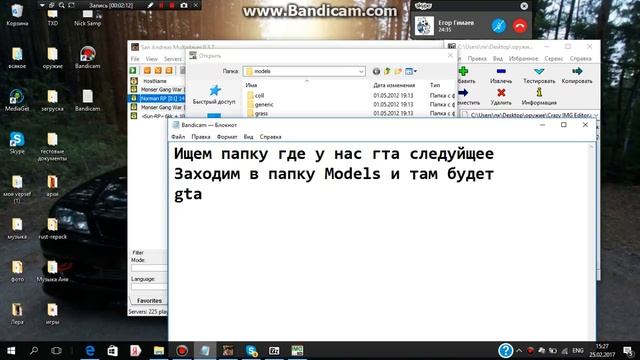Image resolution: width=640 pixels, height=360 pixels.
Task: Open the MediaGet desktop shortcut
Action: 17,100
